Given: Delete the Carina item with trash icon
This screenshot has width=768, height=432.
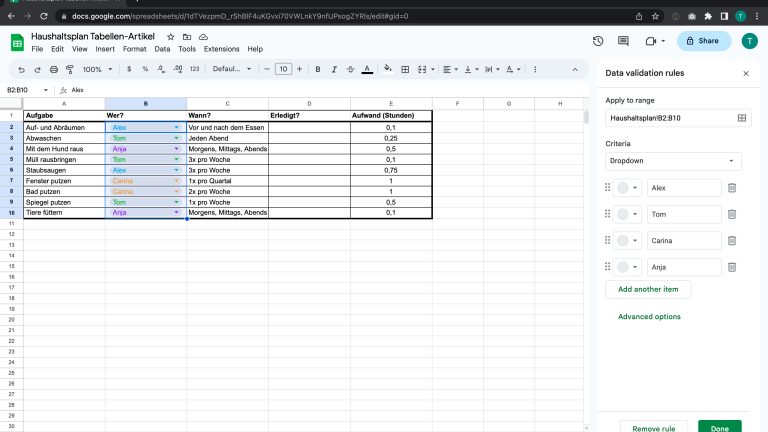Looking at the screenshot, I should coord(732,240).
